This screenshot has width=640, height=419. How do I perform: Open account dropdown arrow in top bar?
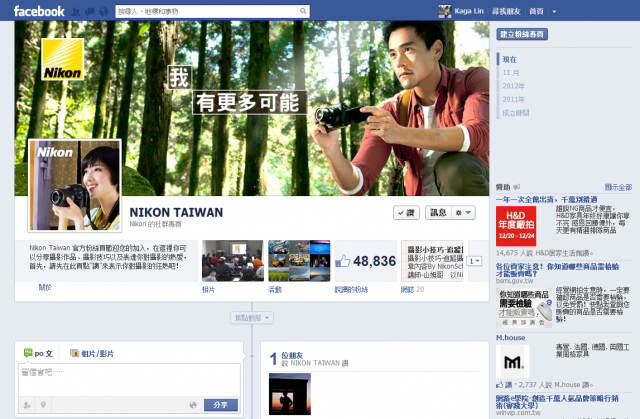[x=554, y=11]
